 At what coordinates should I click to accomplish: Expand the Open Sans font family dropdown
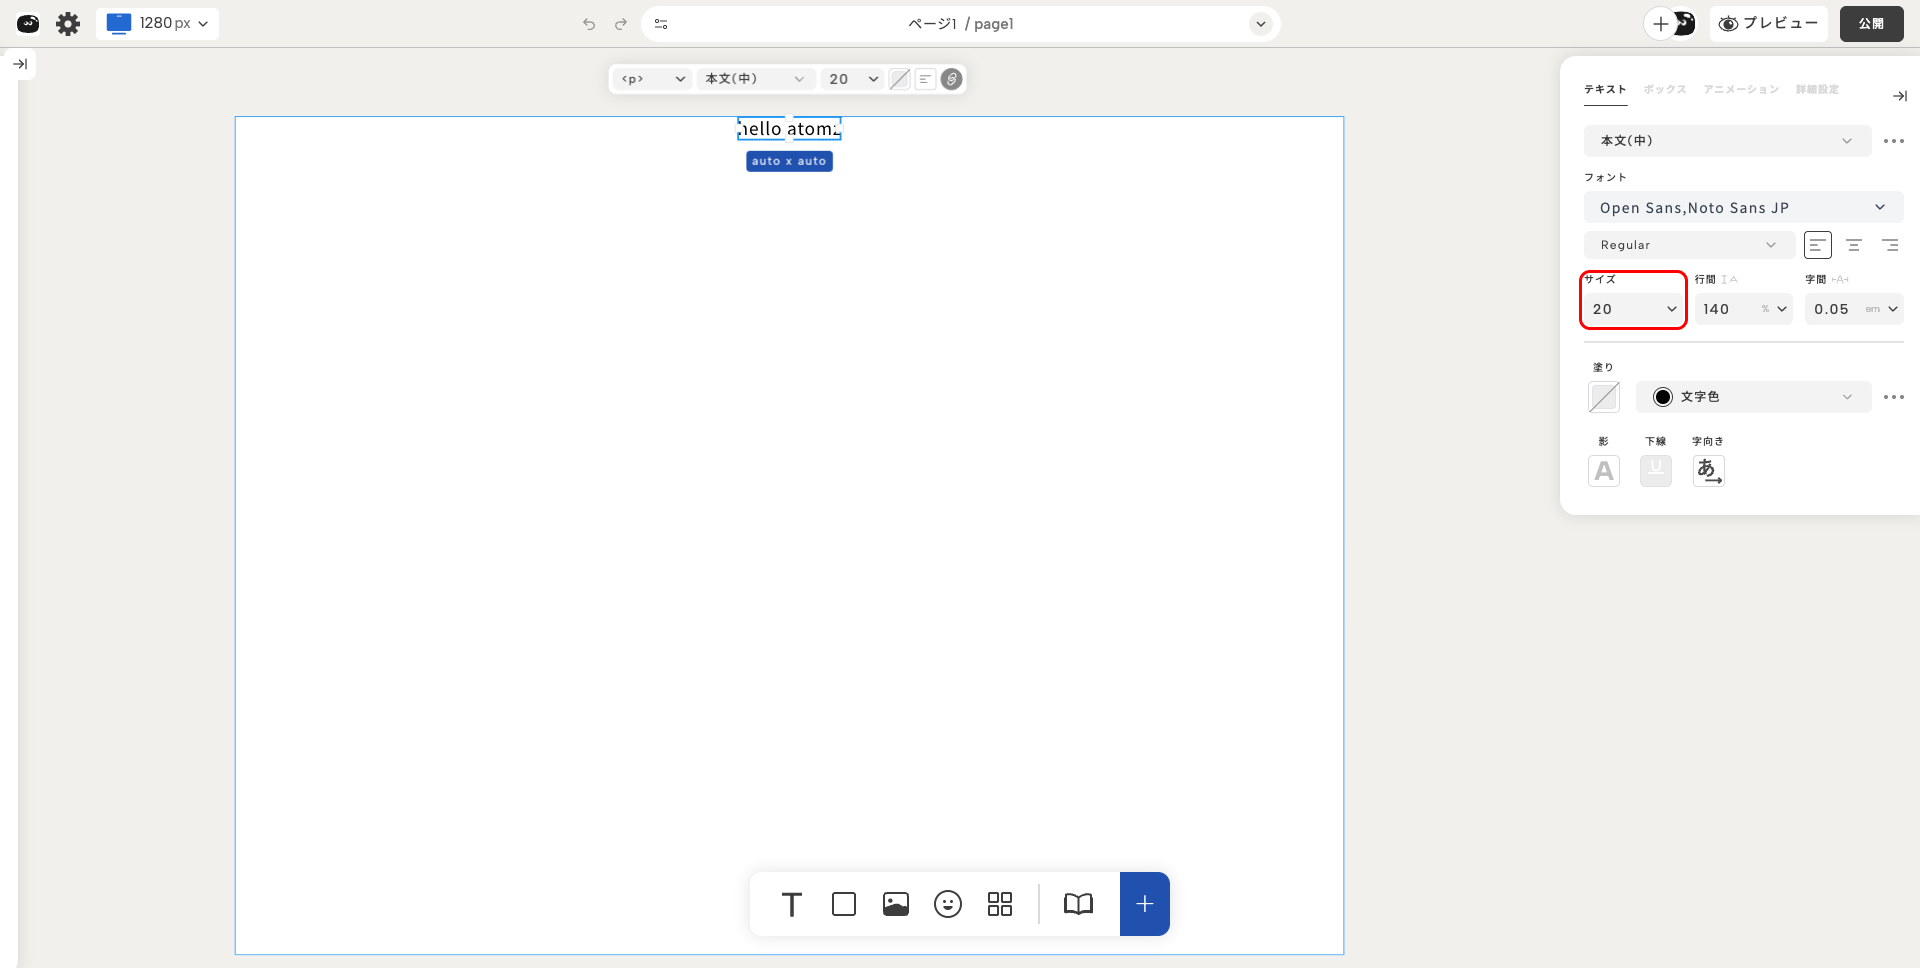coord(1742,208)
